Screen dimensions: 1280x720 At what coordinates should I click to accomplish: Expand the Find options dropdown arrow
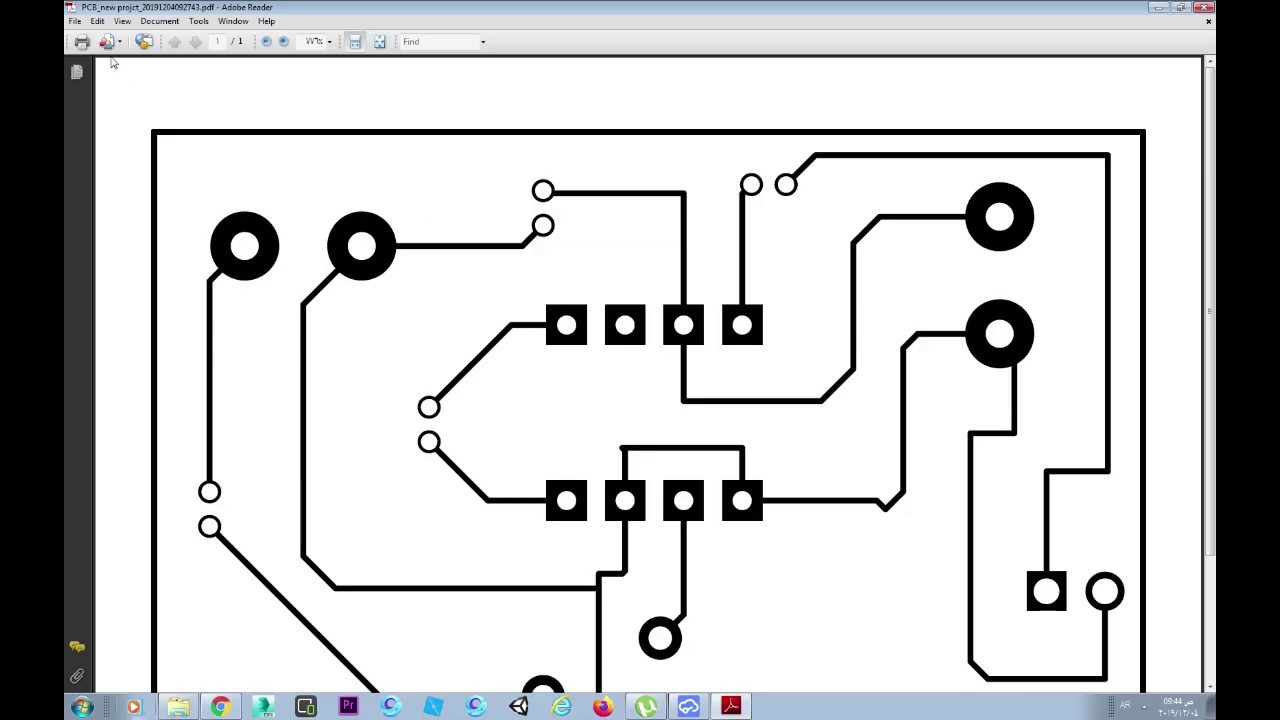(x=483, y=42)
